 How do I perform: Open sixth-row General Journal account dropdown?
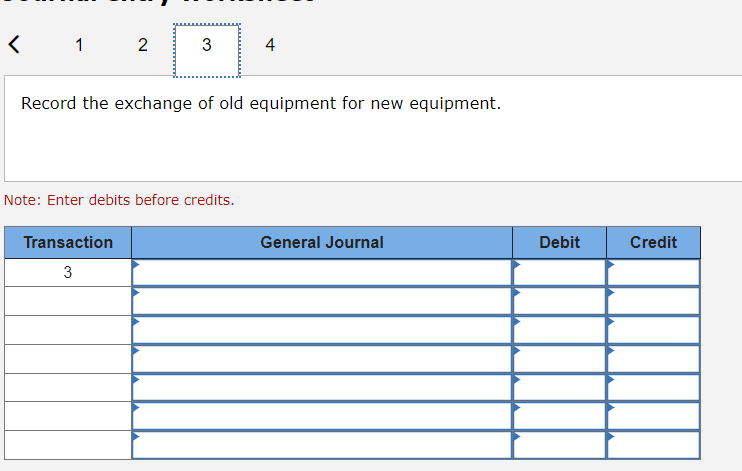click(x=322, y=416)
